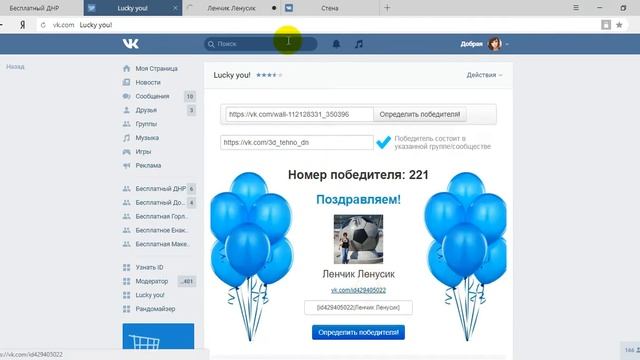Open Действия dropdown menu

coord(484,75)
